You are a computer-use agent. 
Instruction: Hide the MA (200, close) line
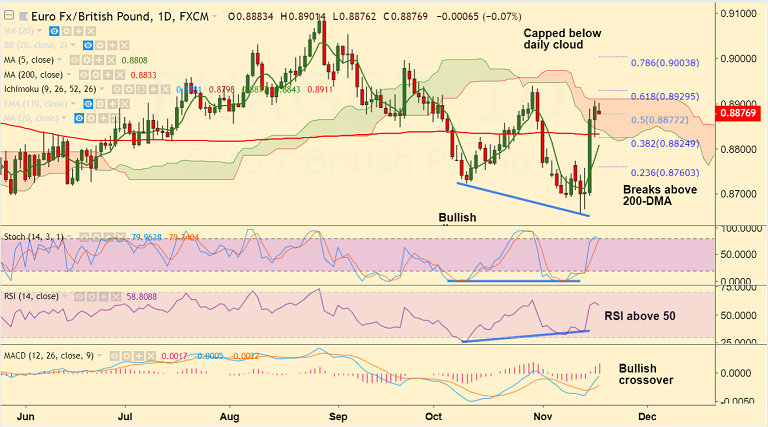[x=84, y=75]
